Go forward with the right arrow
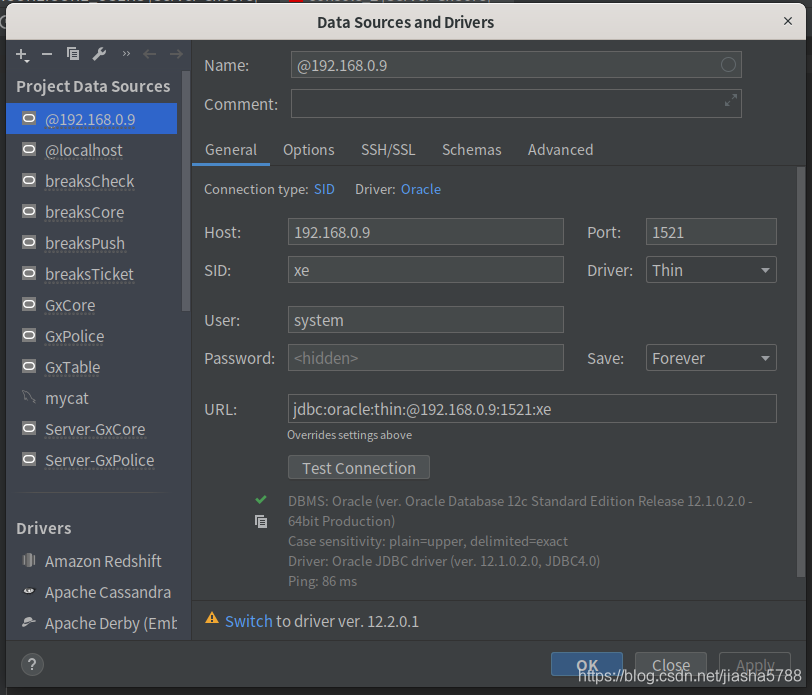 pyautogui.click(x=176, y=54)
